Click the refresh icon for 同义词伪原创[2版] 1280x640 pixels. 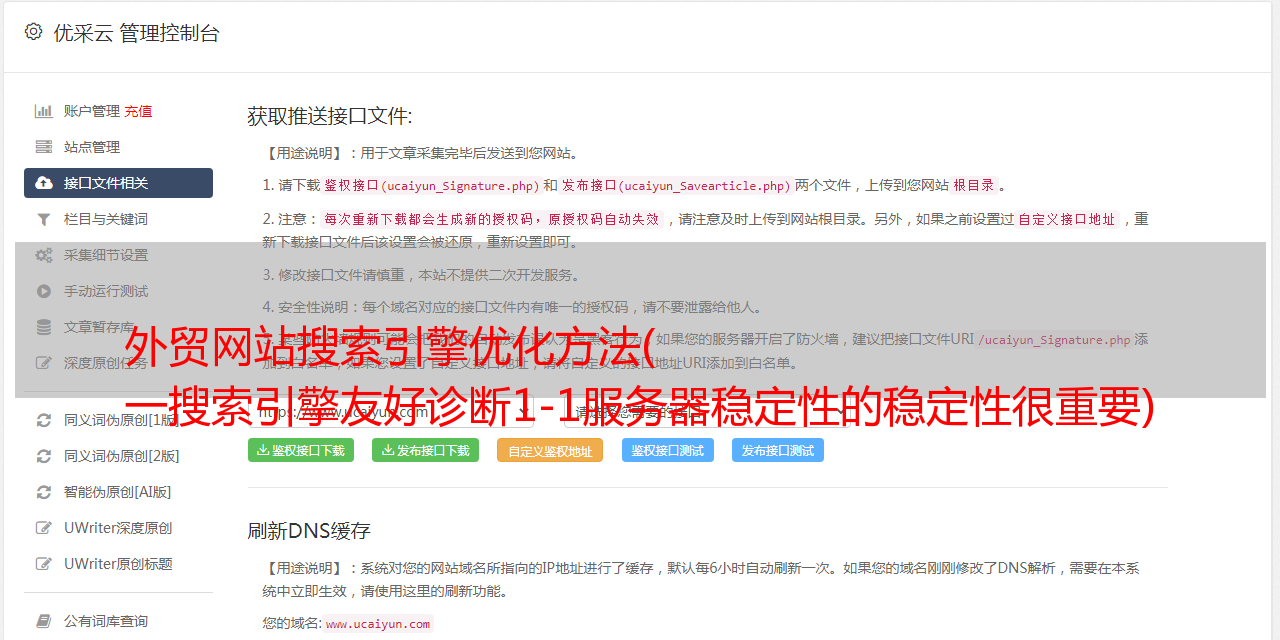pos(44,456)
